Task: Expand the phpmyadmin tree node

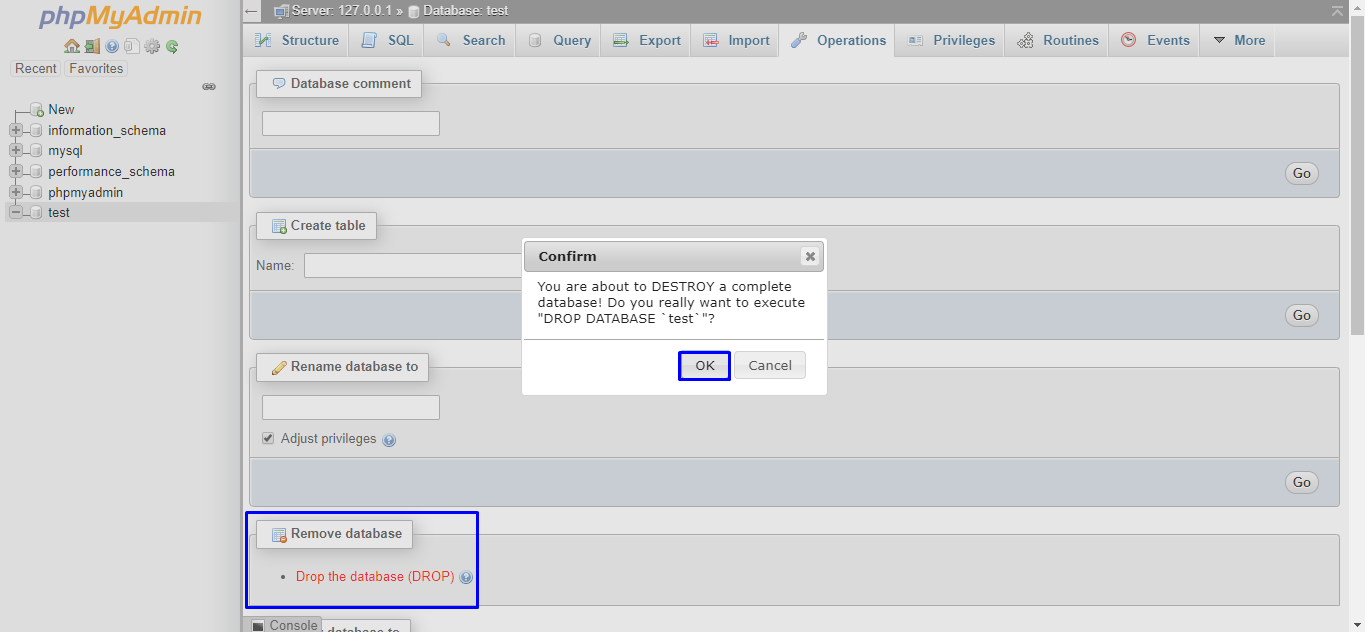Action: tap(15, 193)
